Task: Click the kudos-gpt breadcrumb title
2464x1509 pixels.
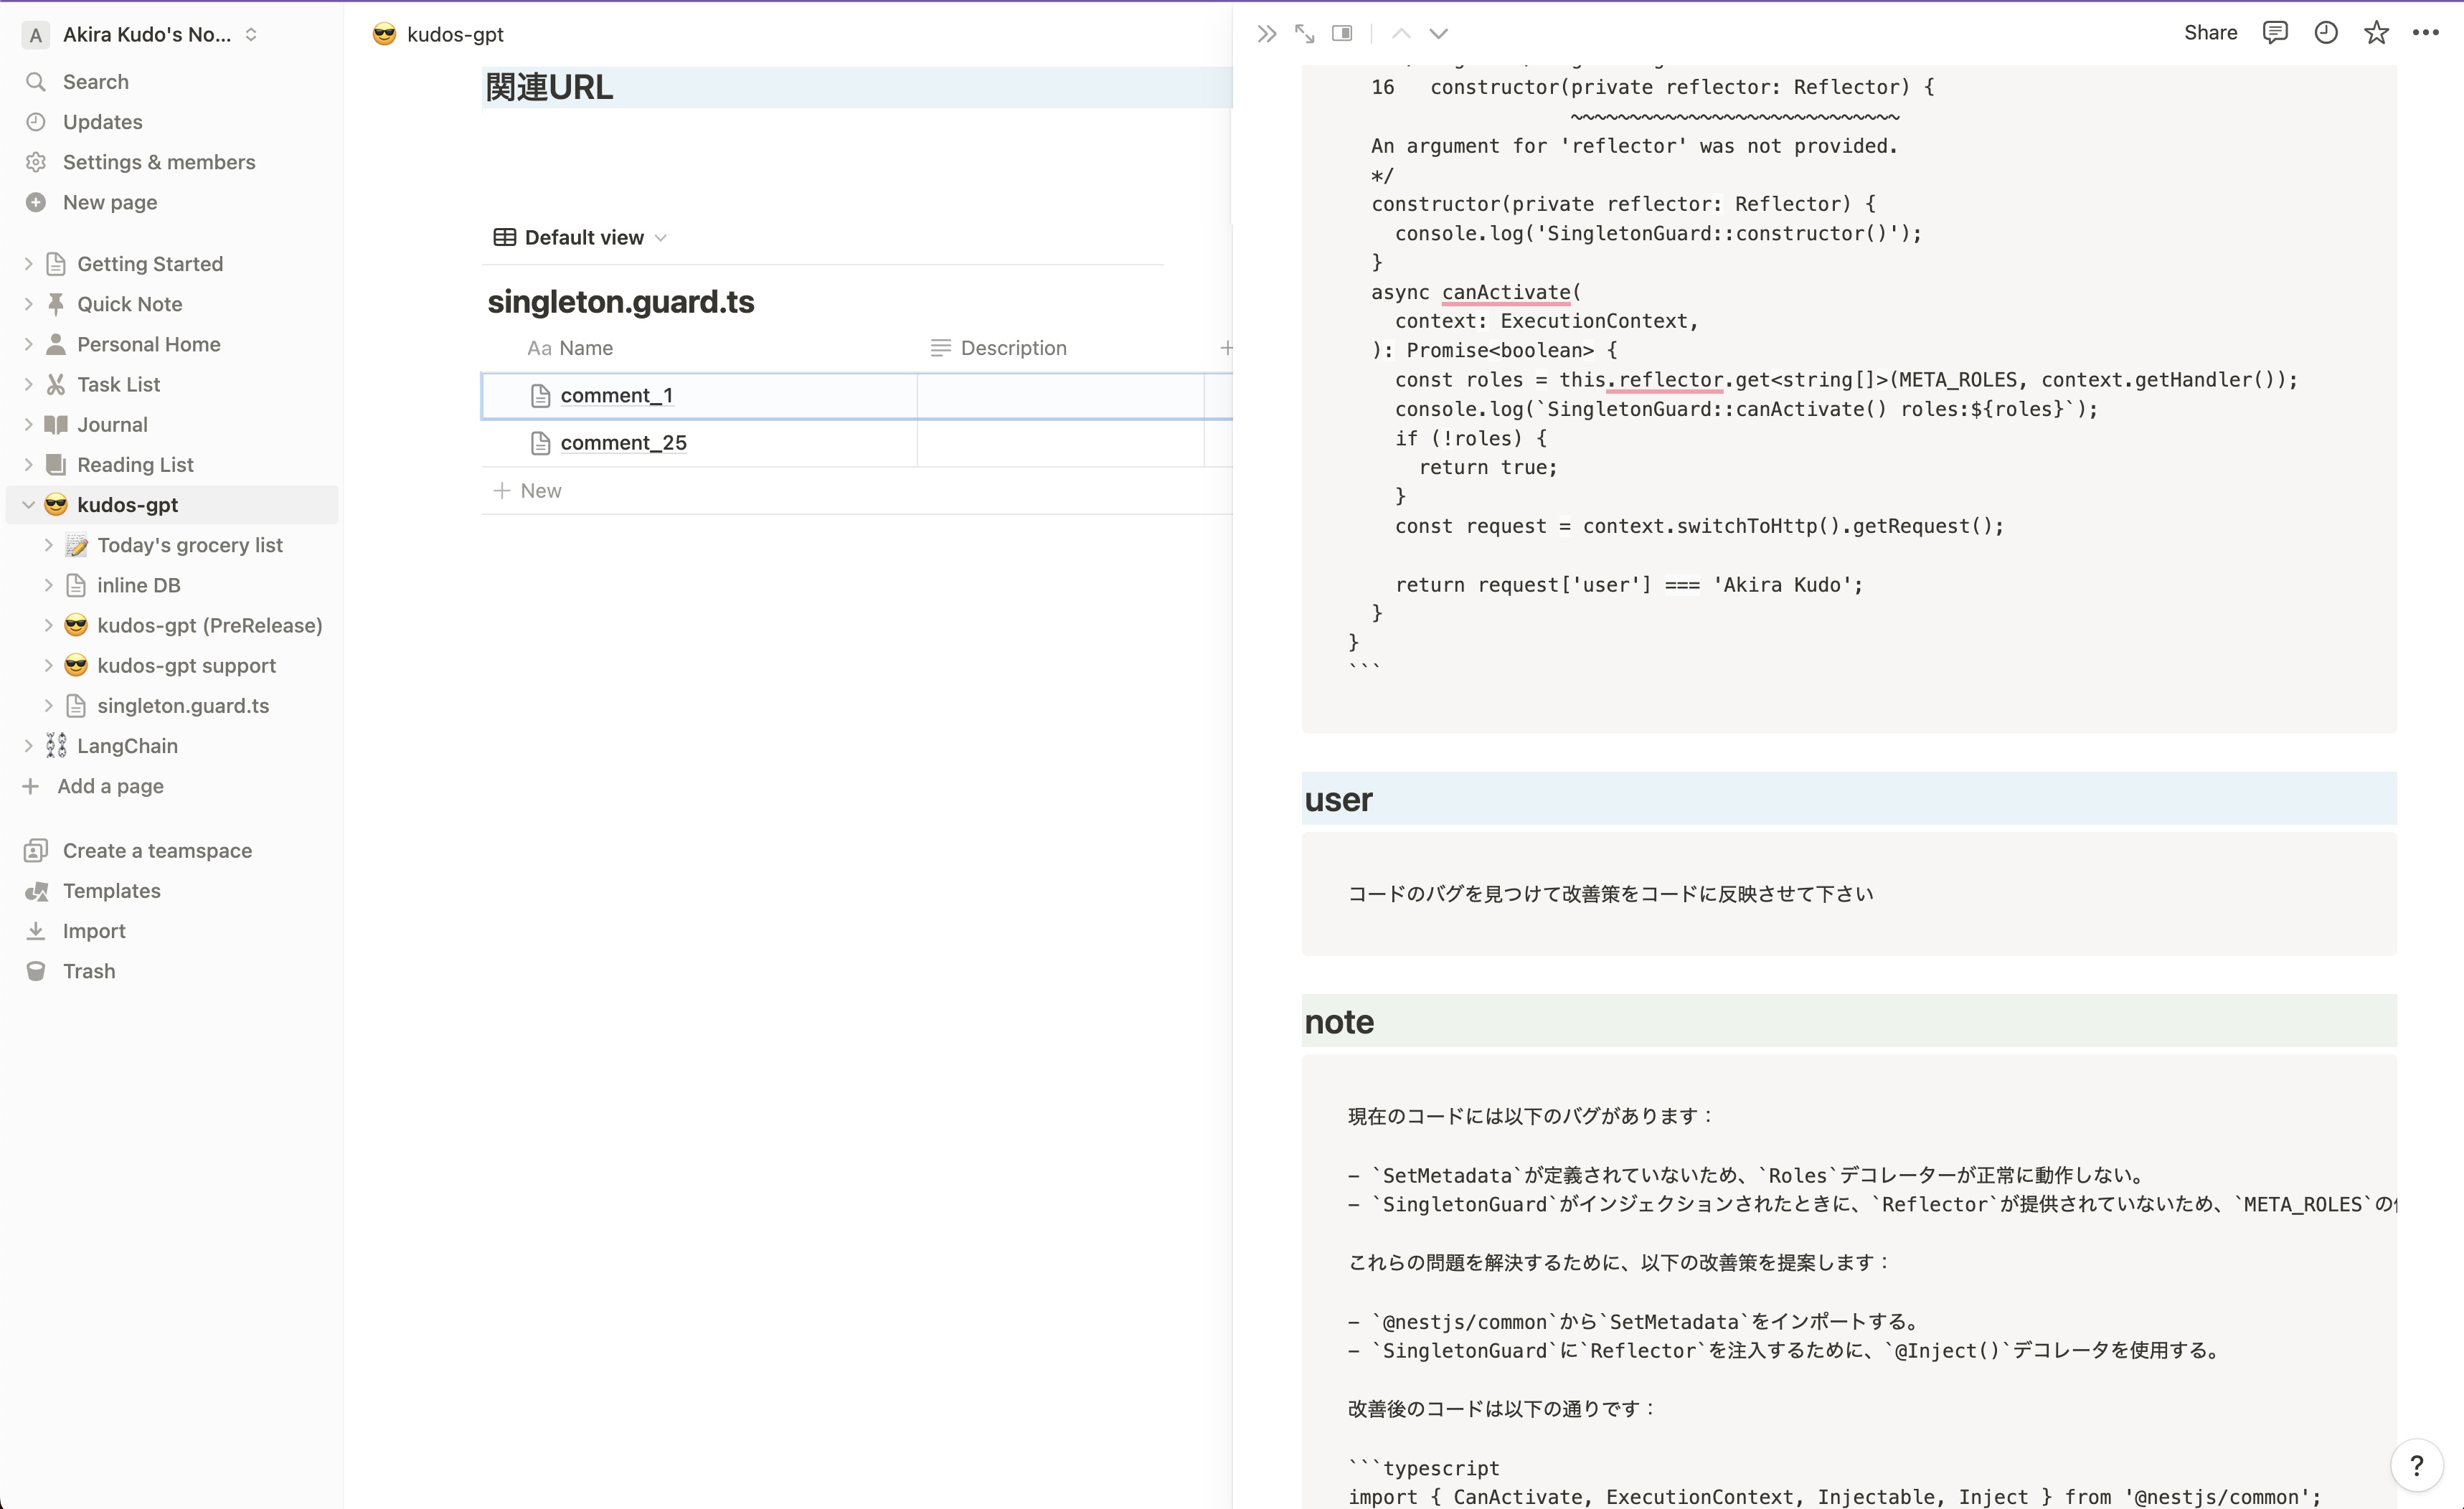Action: pos(455,34)
